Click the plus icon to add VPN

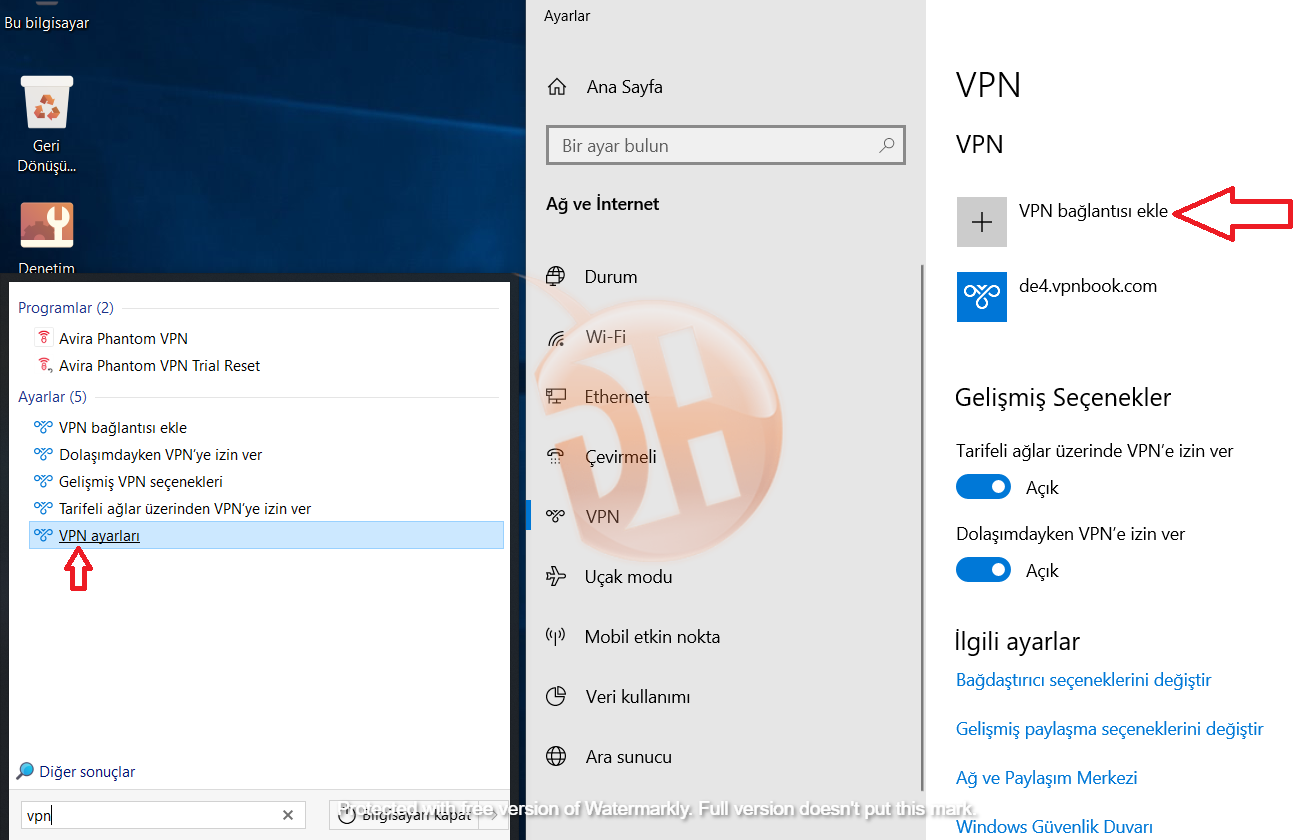coord(982,222)
